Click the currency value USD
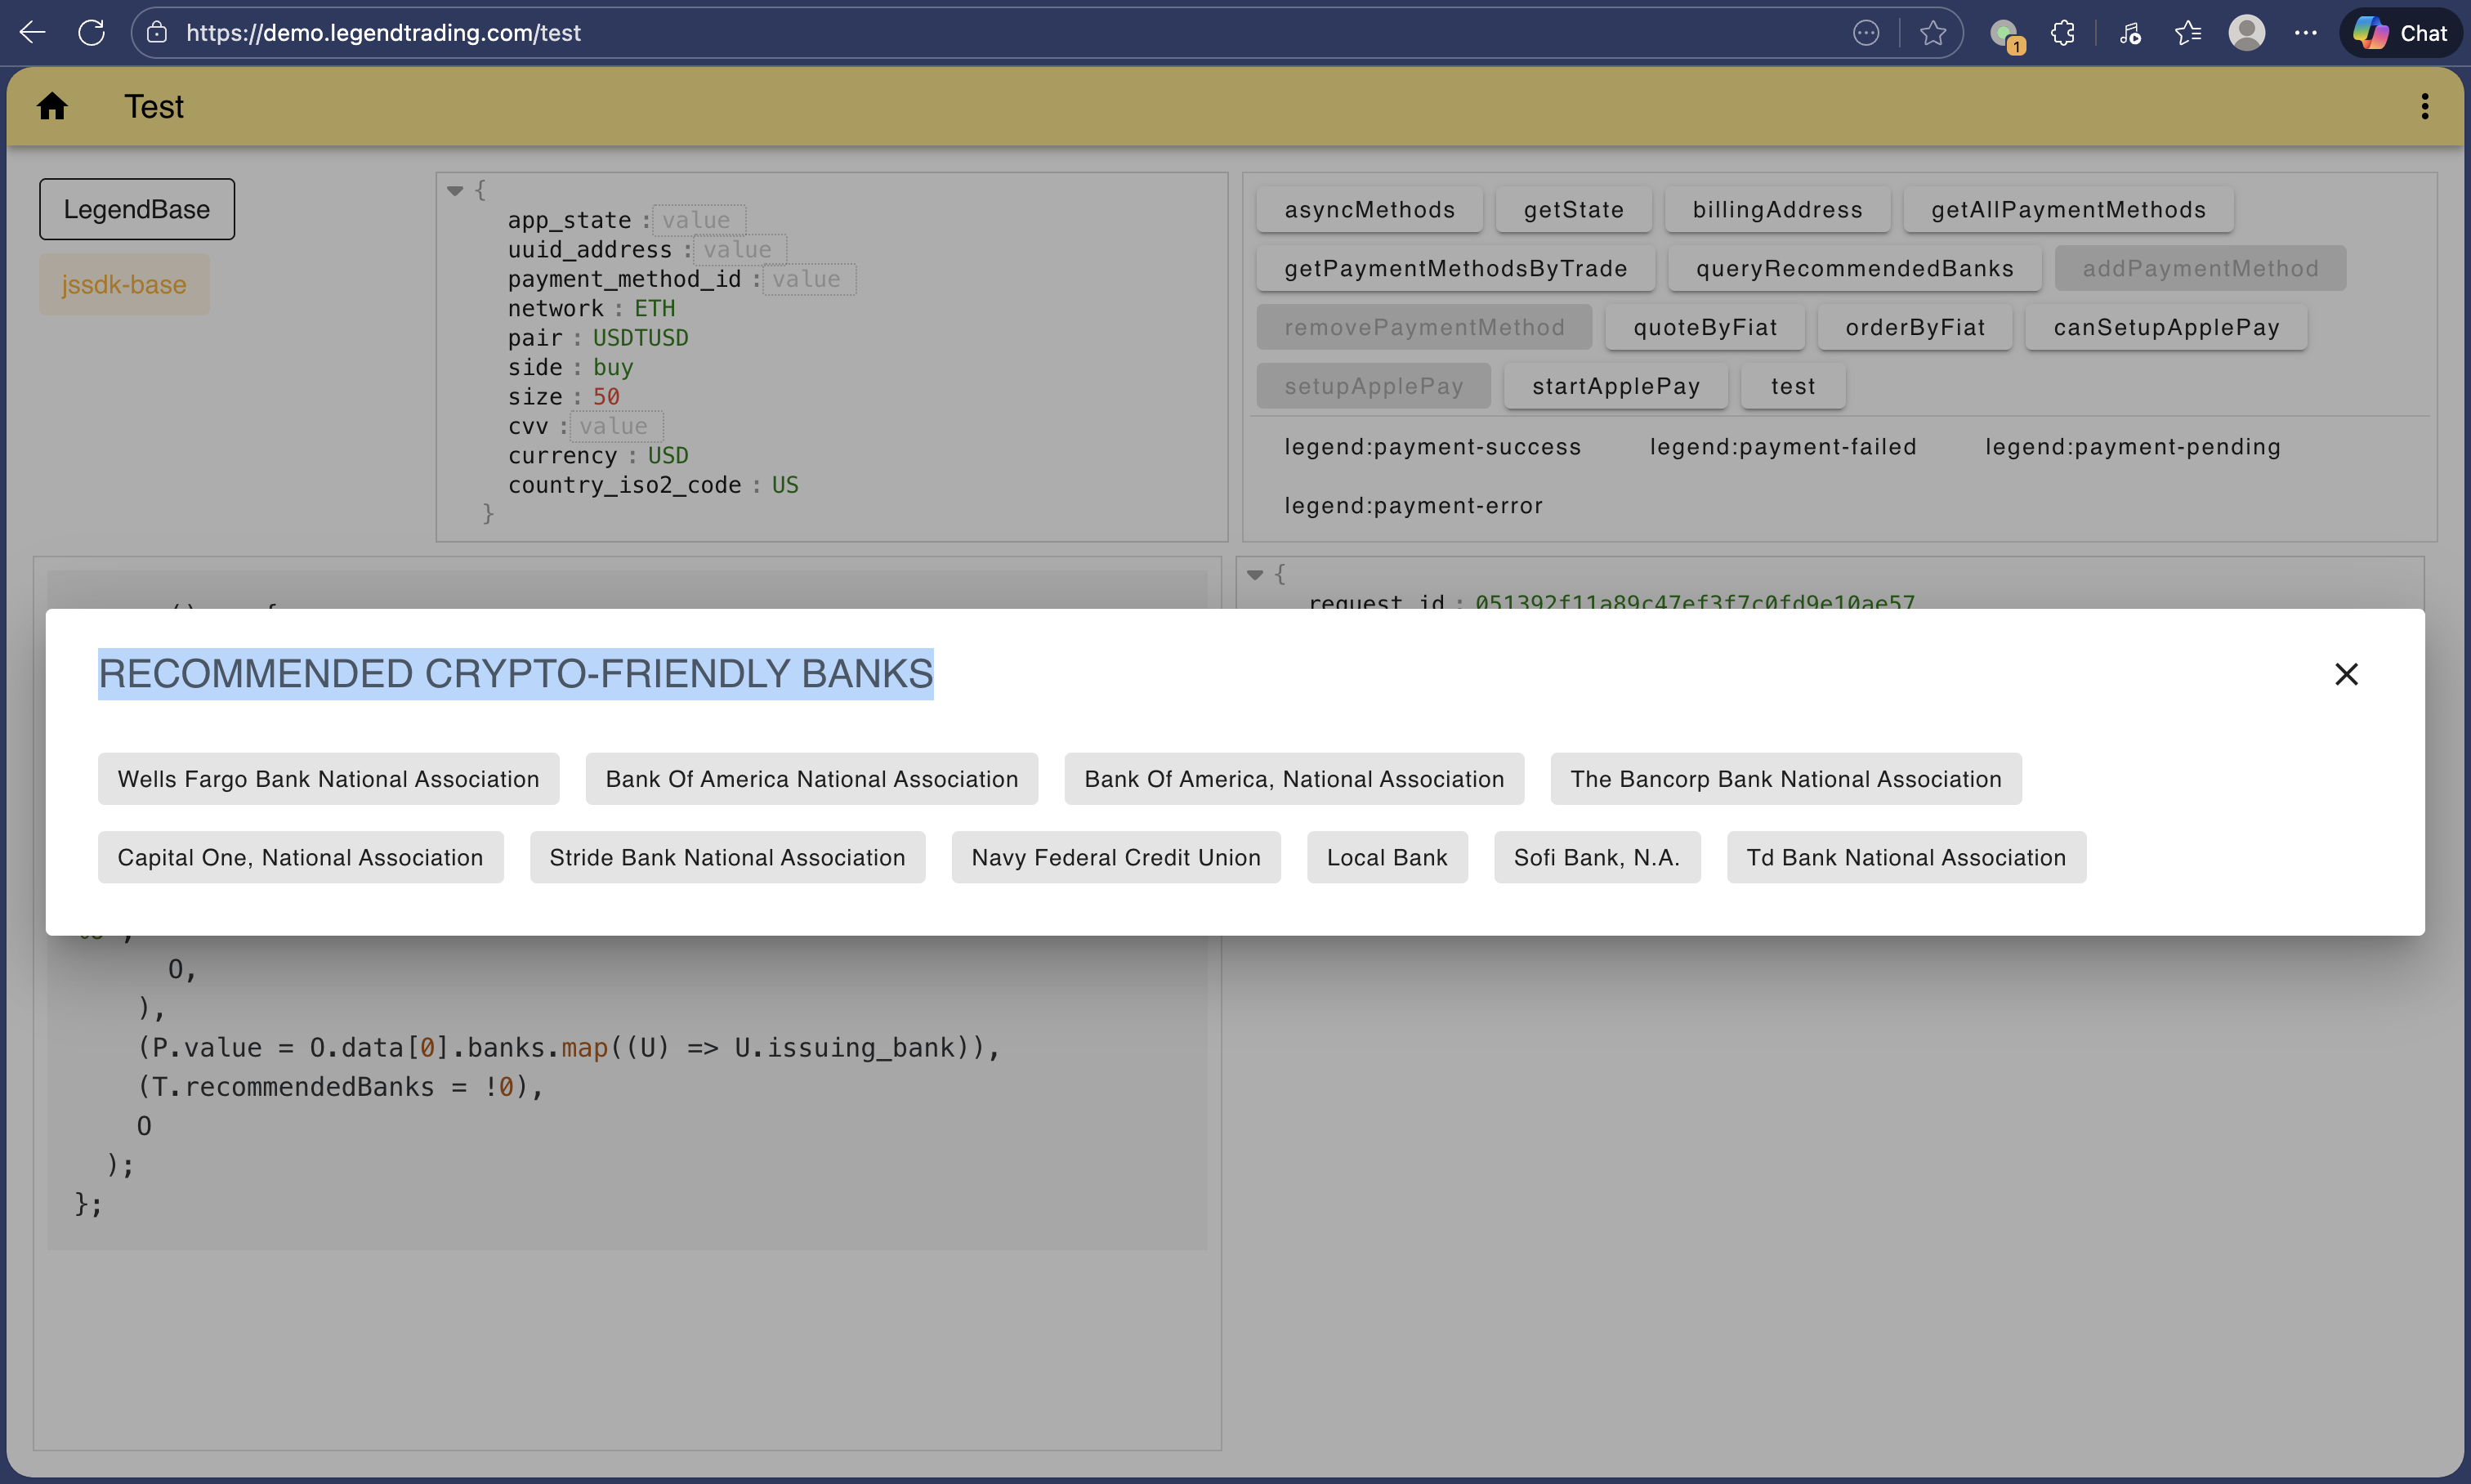Viewport: 2471px width, 1484px height. click(668, 455)
